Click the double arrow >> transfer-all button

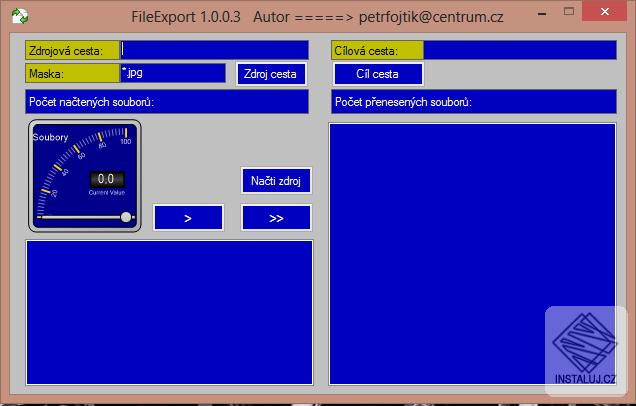coord(276,218)
